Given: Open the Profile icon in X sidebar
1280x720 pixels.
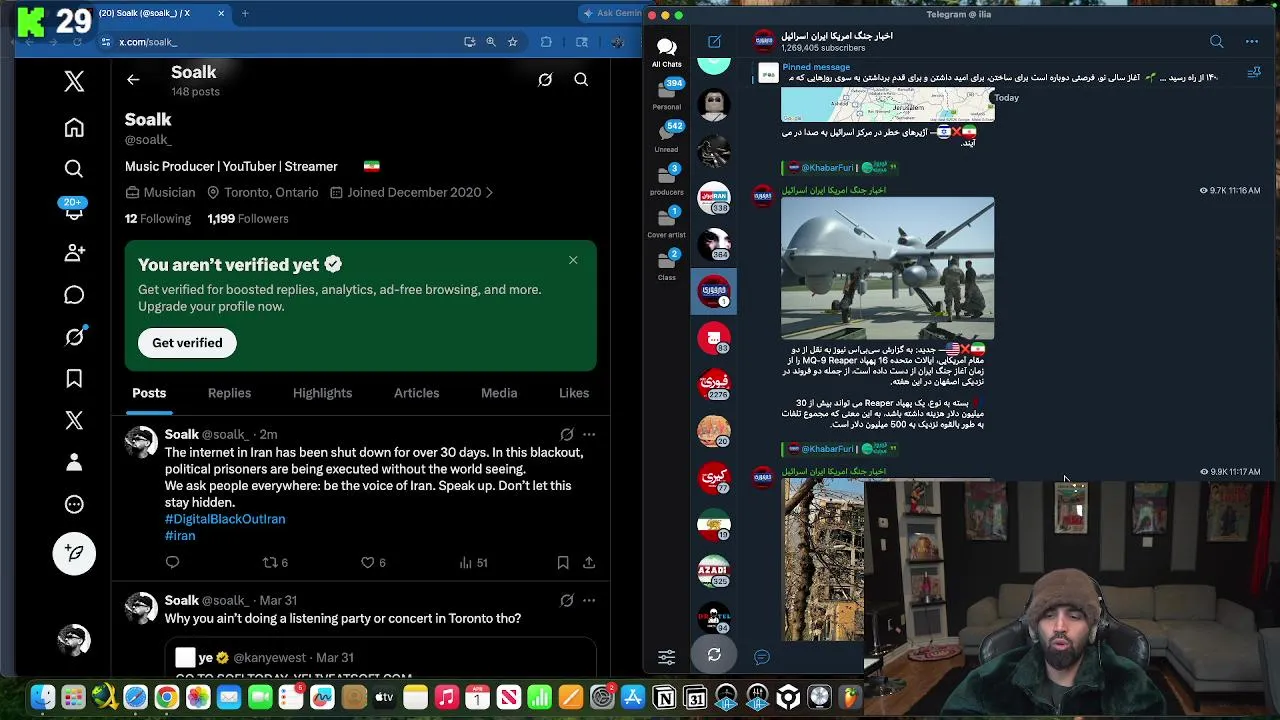Looking at the screenshot, I should click(74, 462).
